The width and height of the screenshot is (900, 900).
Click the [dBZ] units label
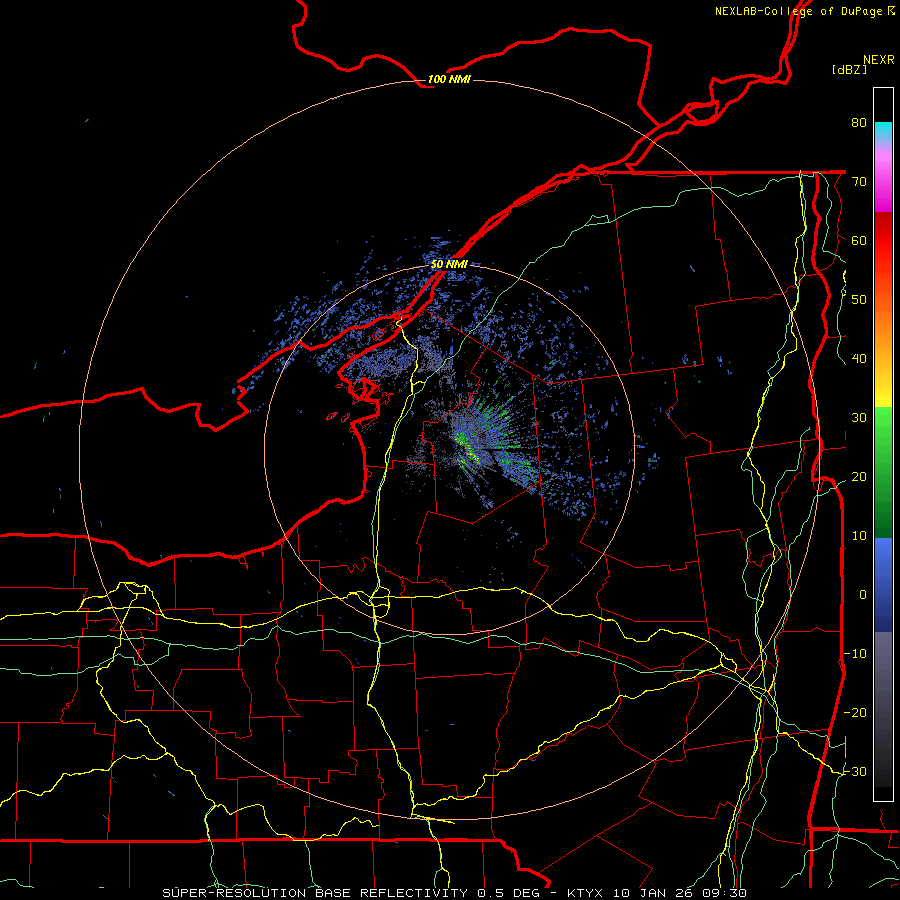click(x=849, y=70)
